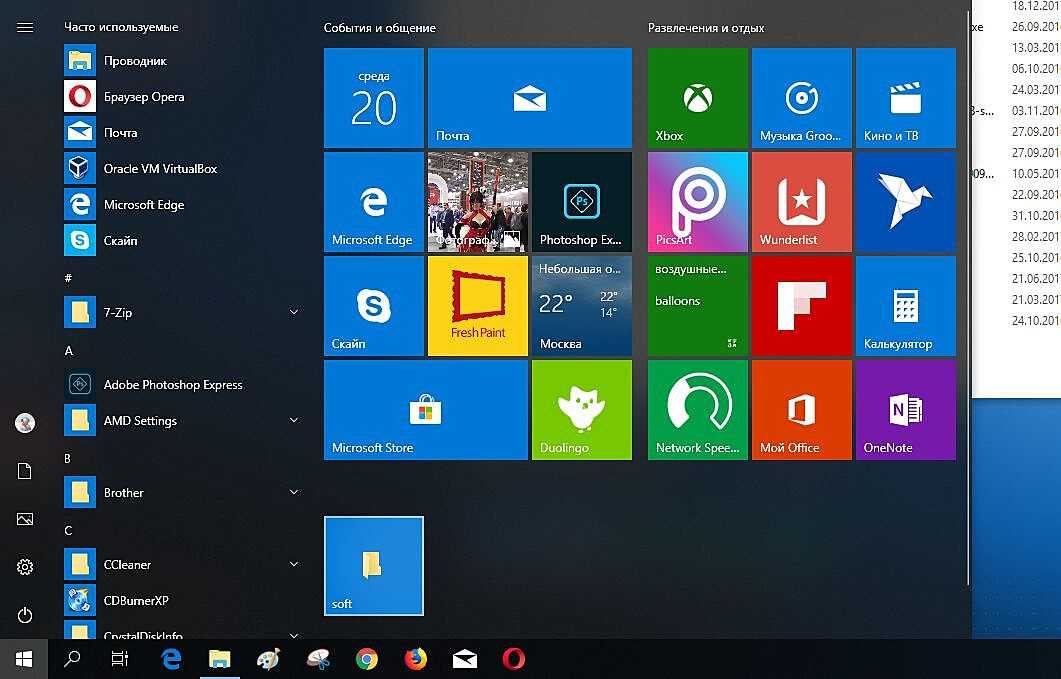This screenshot has height=679, width=1061.
Task: Open Task View on the taskbar
Action: pos(120,659)
